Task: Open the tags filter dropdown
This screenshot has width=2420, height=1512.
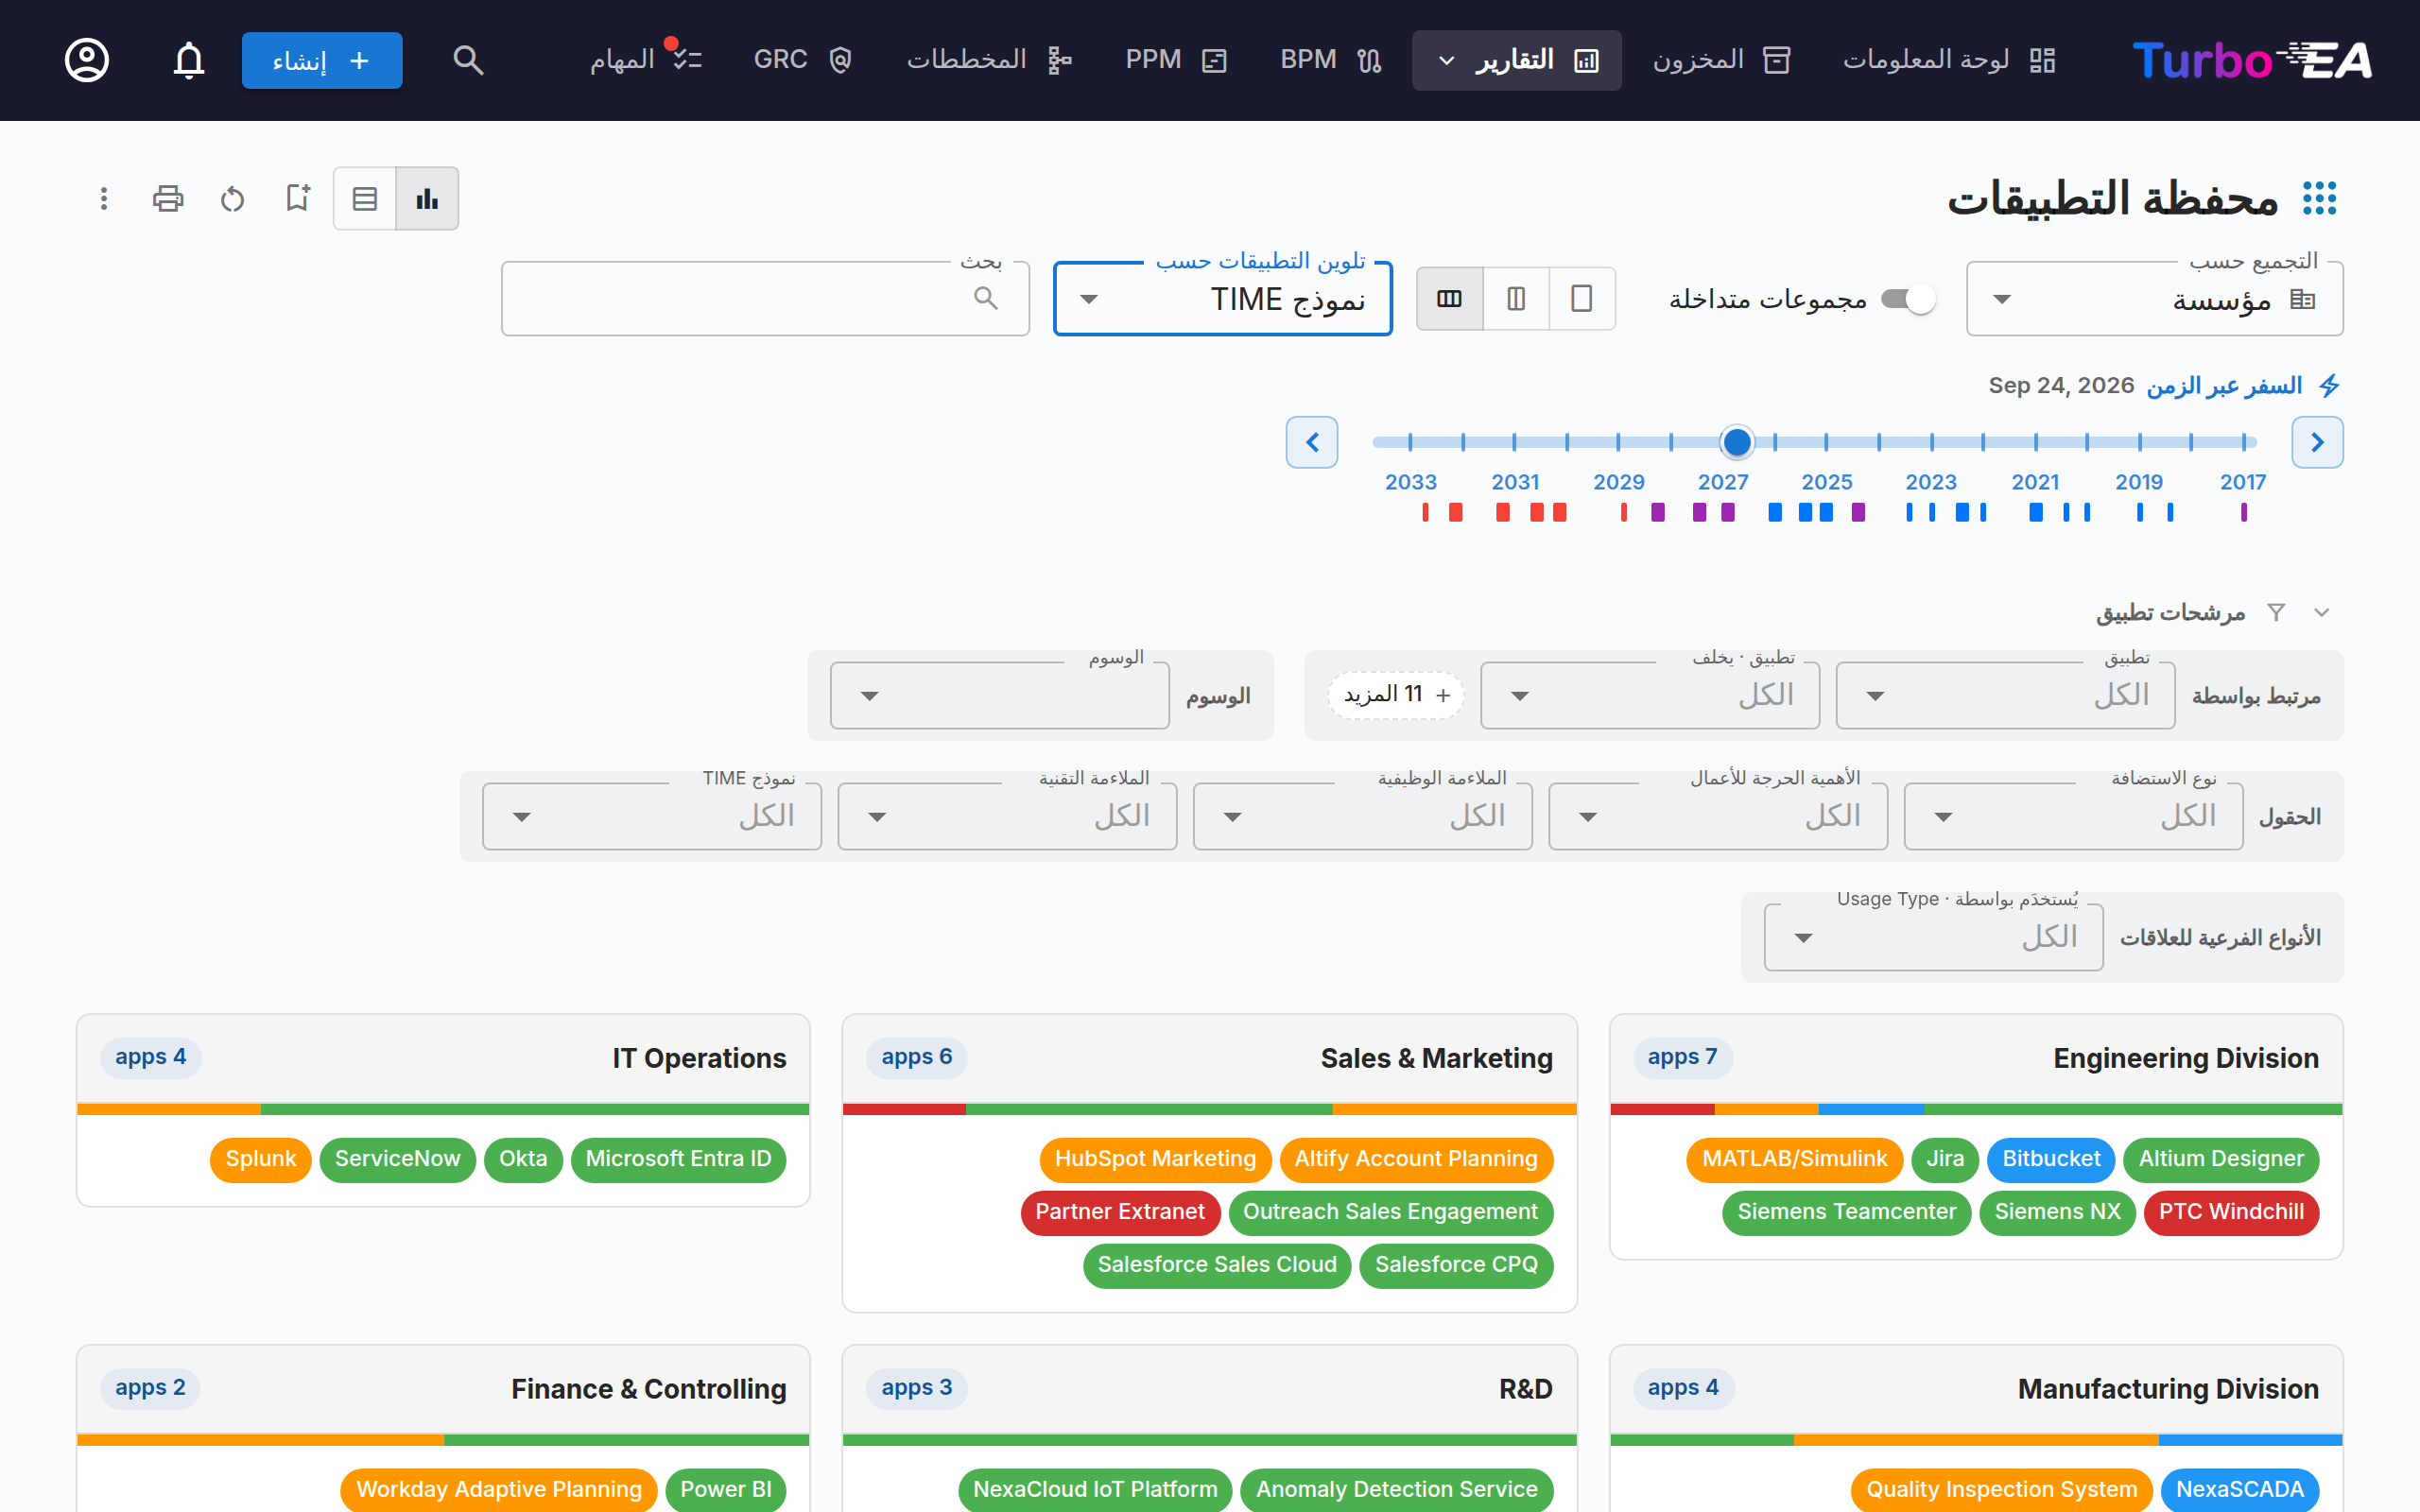Action: [1000, 695]
